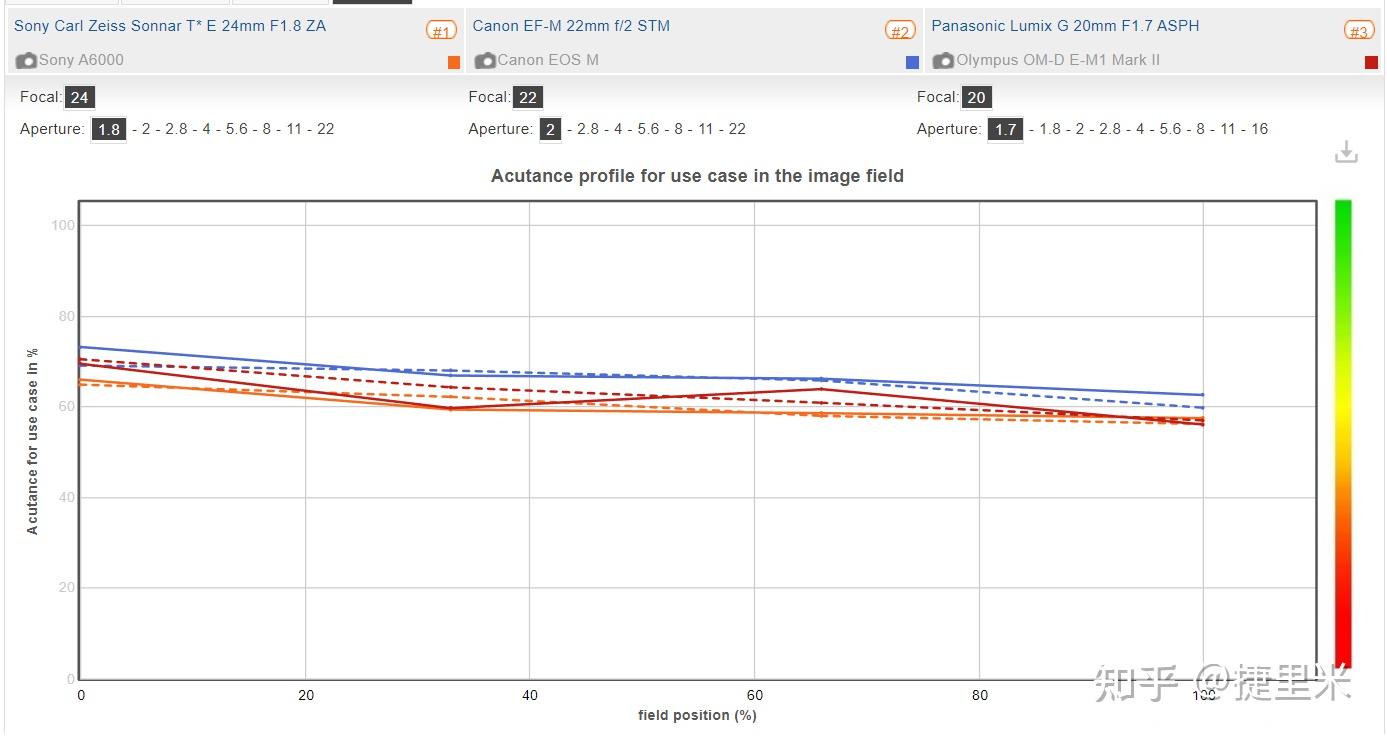Choose aperture 5.6 for the Panasonic lens
1387x740 pixels.
1170,129
